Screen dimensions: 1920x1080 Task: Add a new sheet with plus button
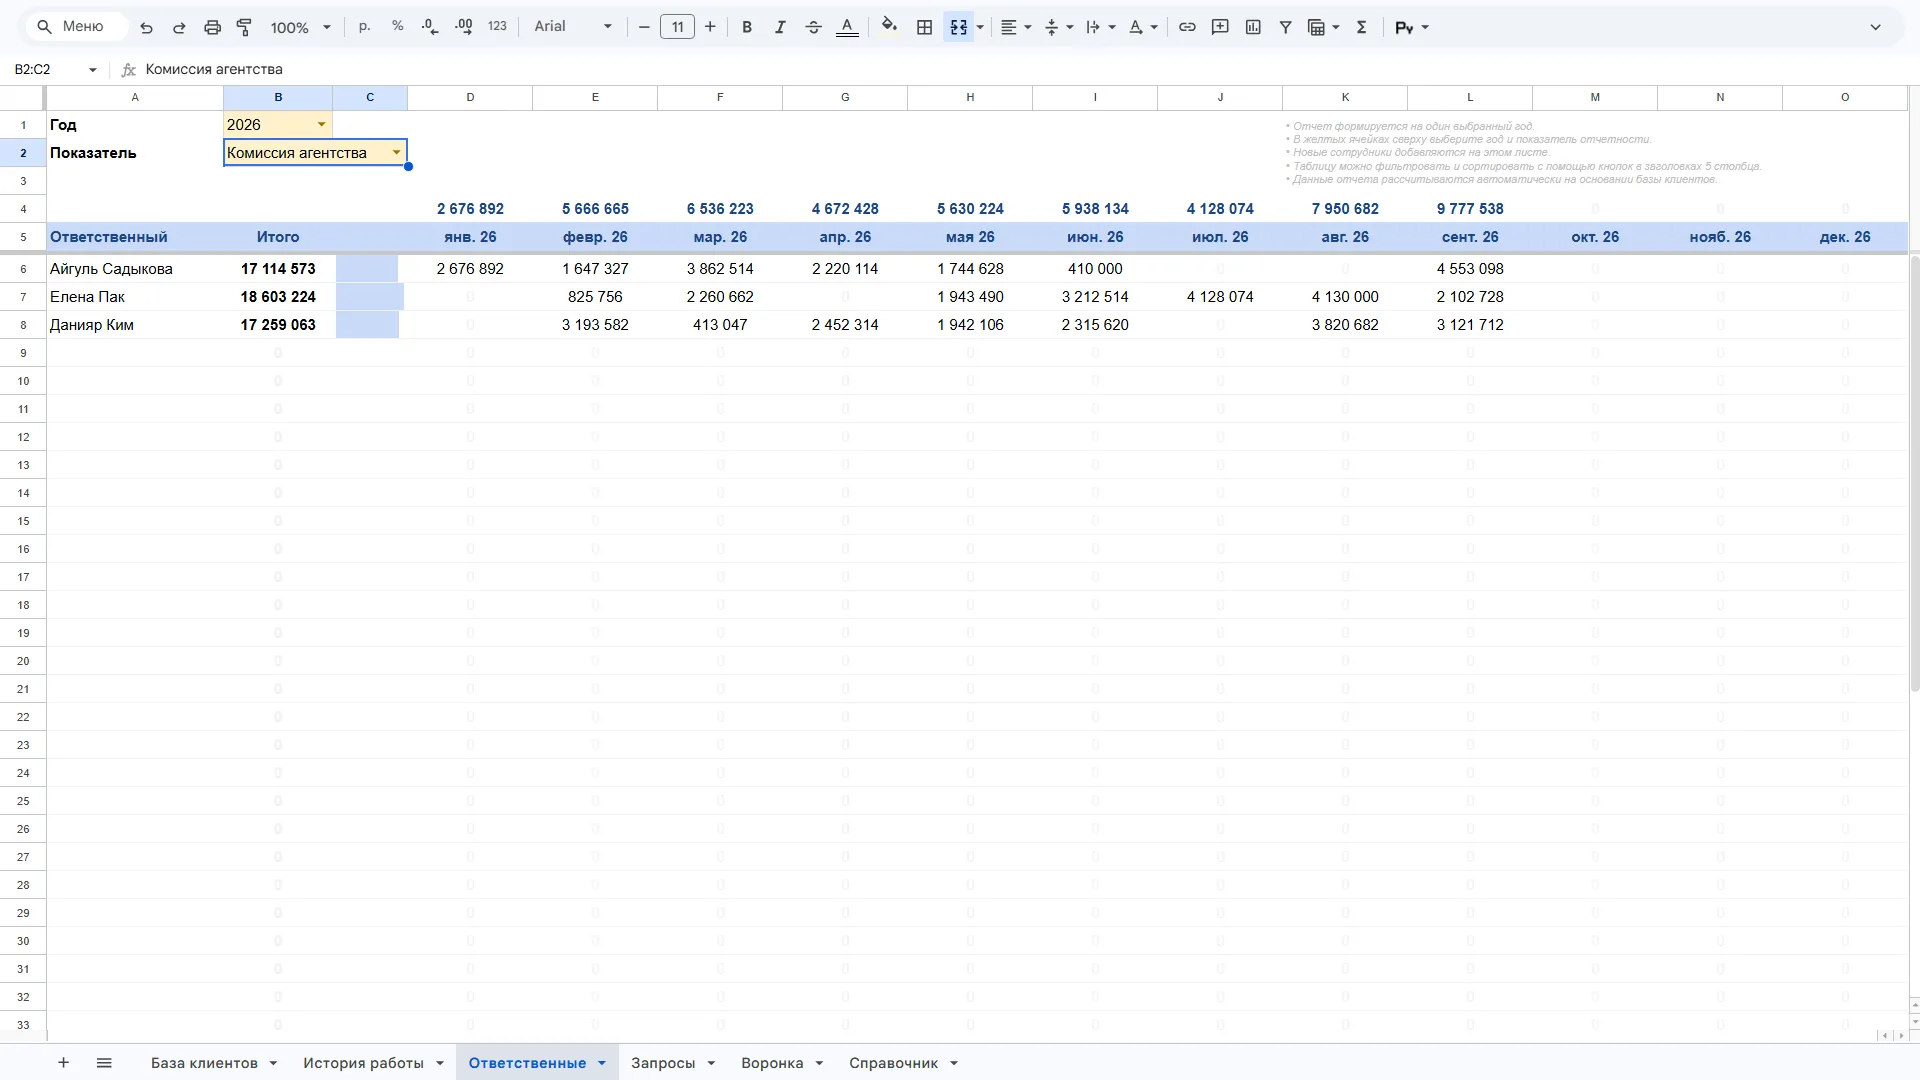click(x=63, y=1062)
